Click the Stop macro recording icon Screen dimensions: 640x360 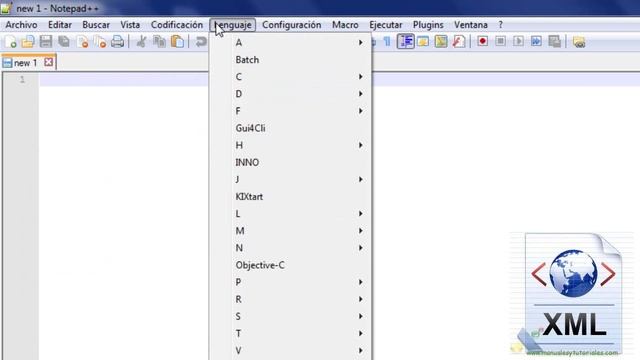(x=500, y=41)
